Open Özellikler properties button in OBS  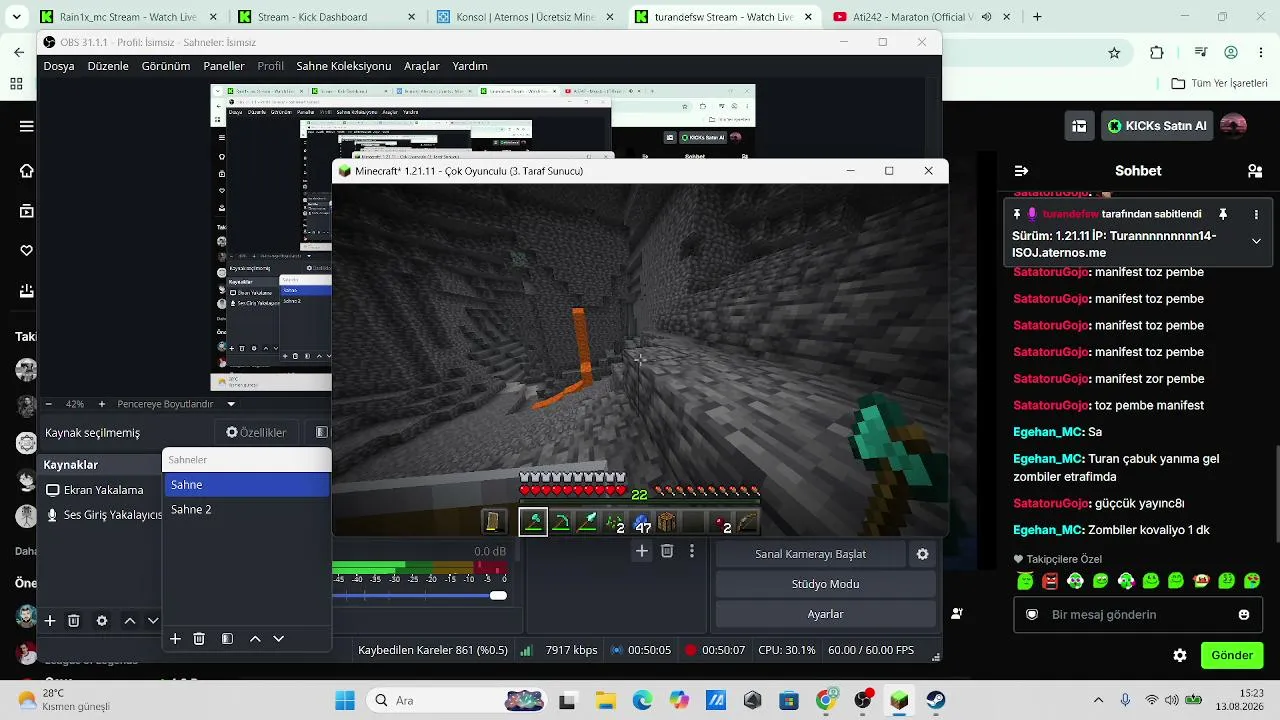[x=256, y=433]
